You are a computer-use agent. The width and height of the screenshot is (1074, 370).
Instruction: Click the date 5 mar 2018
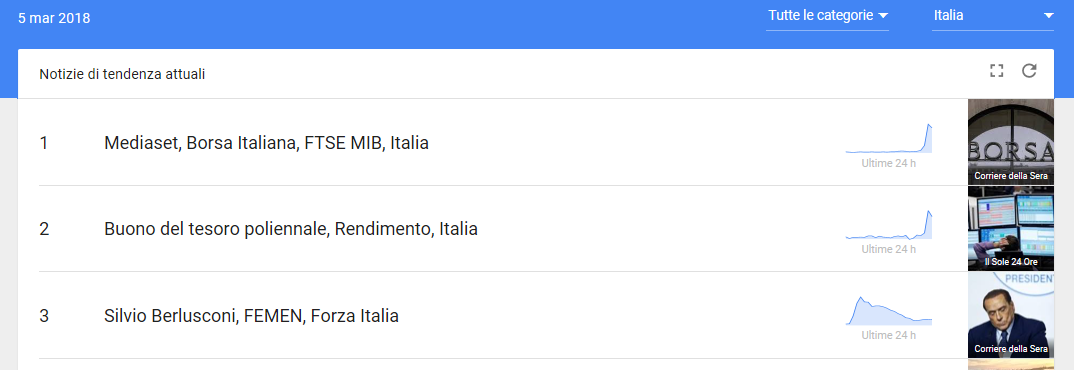coord(54,18)
